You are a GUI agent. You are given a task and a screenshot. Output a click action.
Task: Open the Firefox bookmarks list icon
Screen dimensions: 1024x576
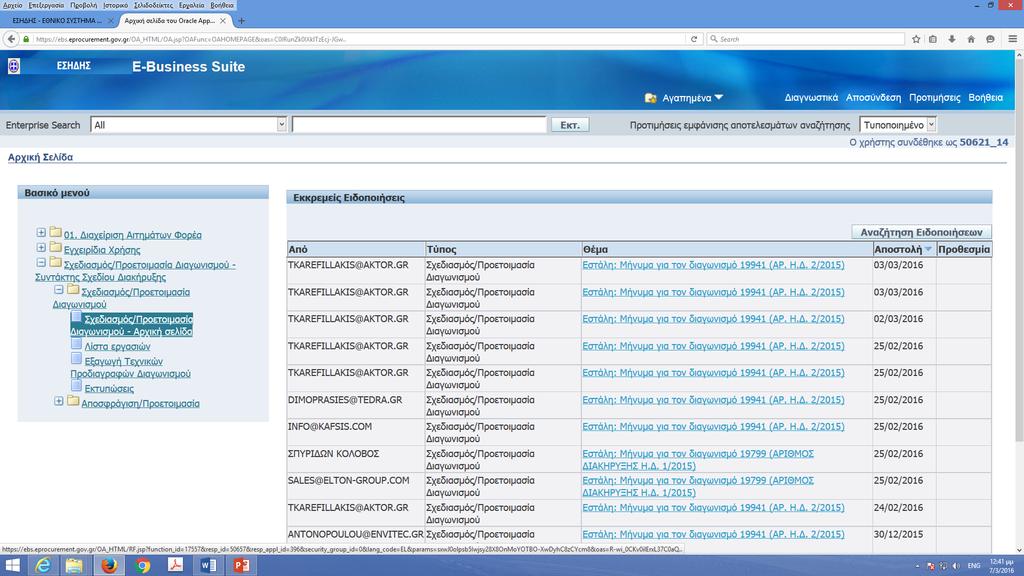coord(933,39)
